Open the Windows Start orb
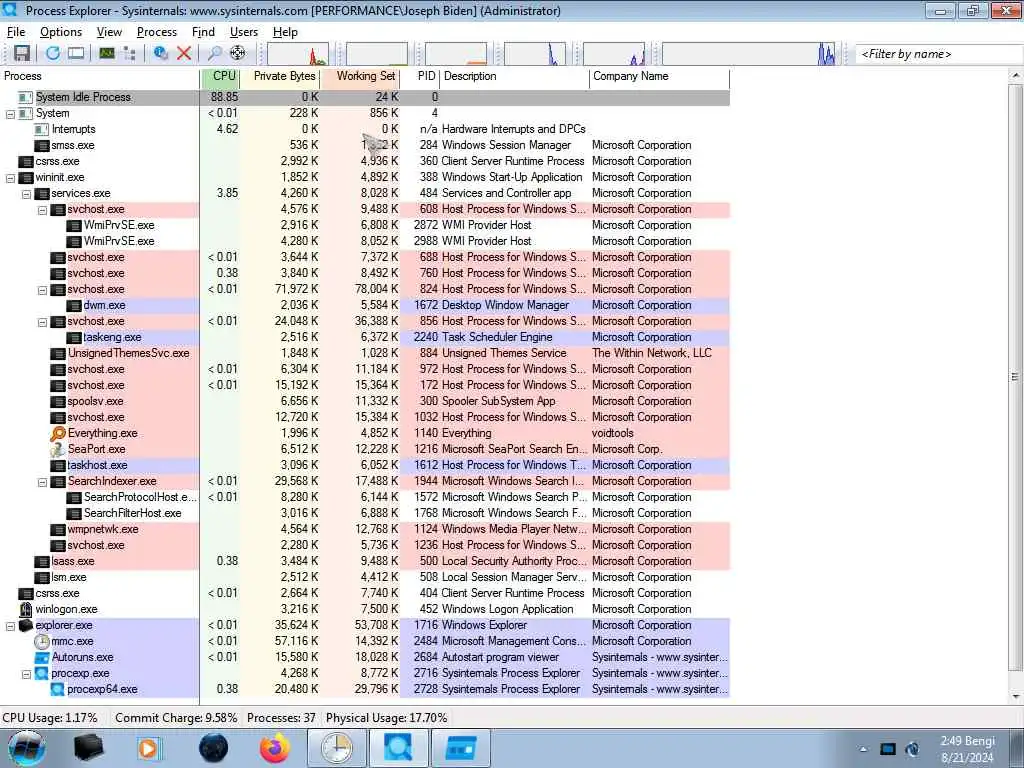Viewport: 1024px width, 768px height. 27,748
